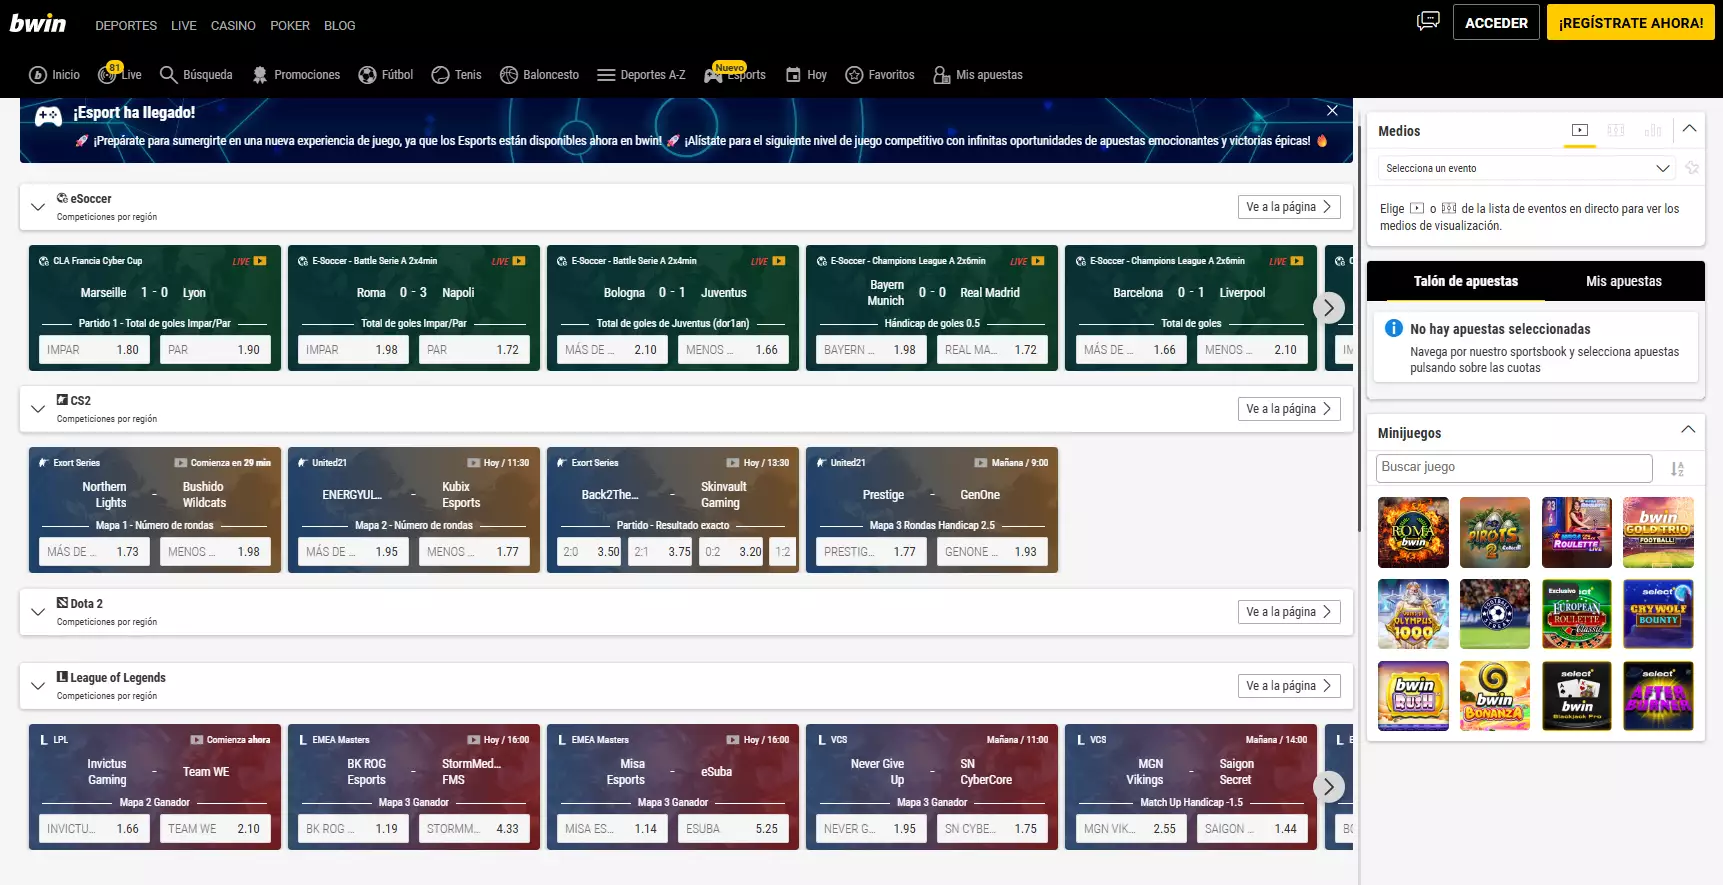Bet MENOS 1.98 on Northern Lights match
The image size is (1723, 885).
tap(216, 552)
